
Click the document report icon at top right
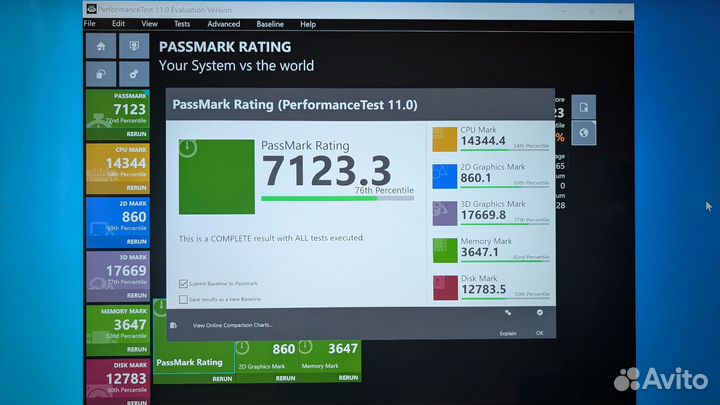pos(583,106)
